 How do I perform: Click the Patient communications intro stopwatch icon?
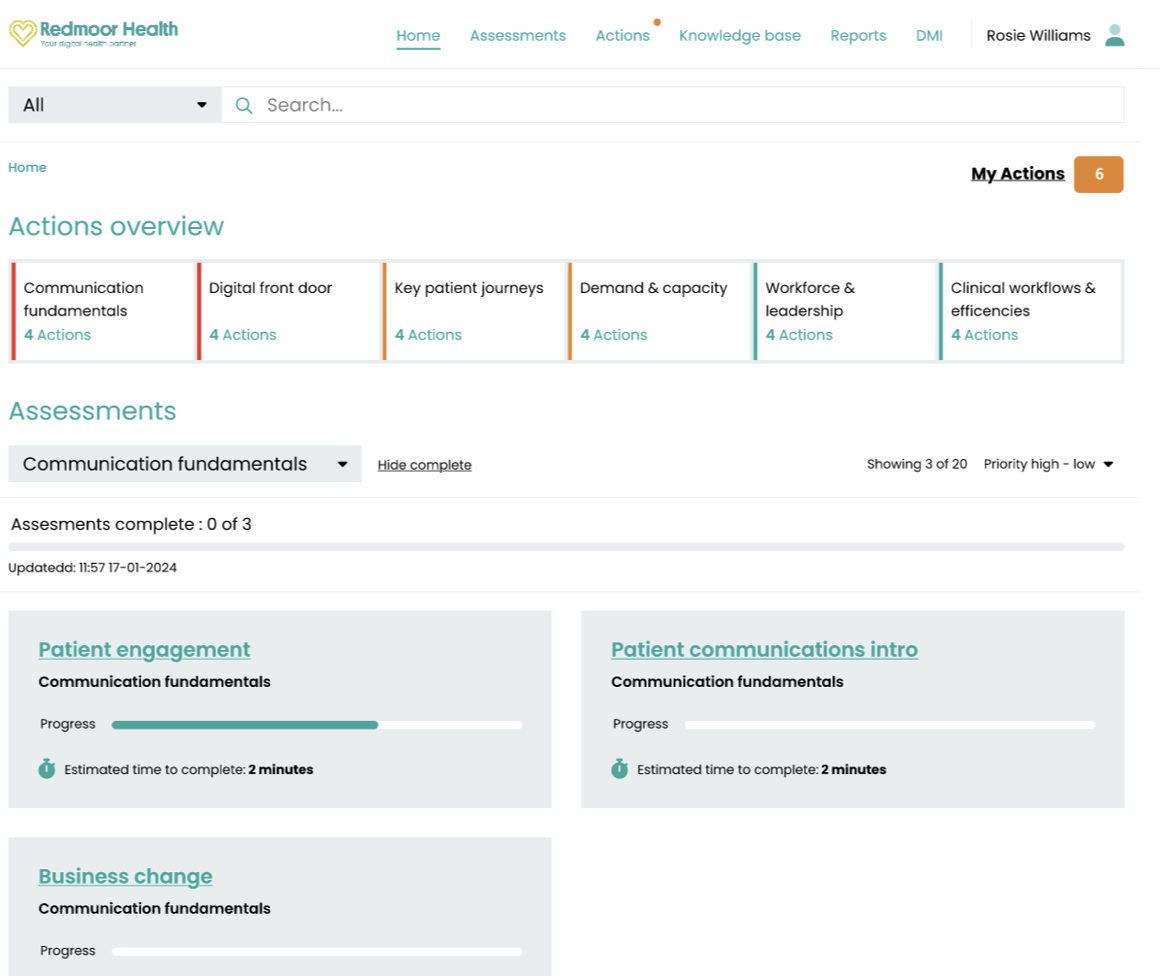619,769
